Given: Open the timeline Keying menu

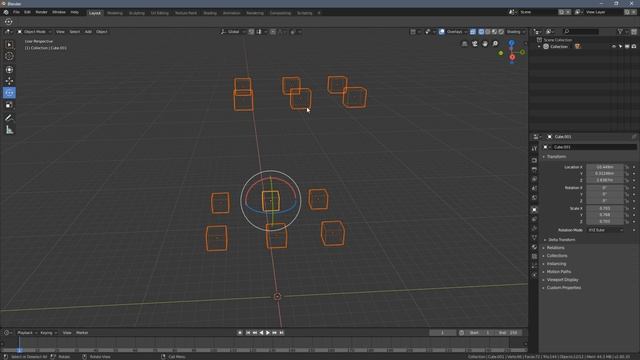Looking at the screenshot, I should 48,333.
